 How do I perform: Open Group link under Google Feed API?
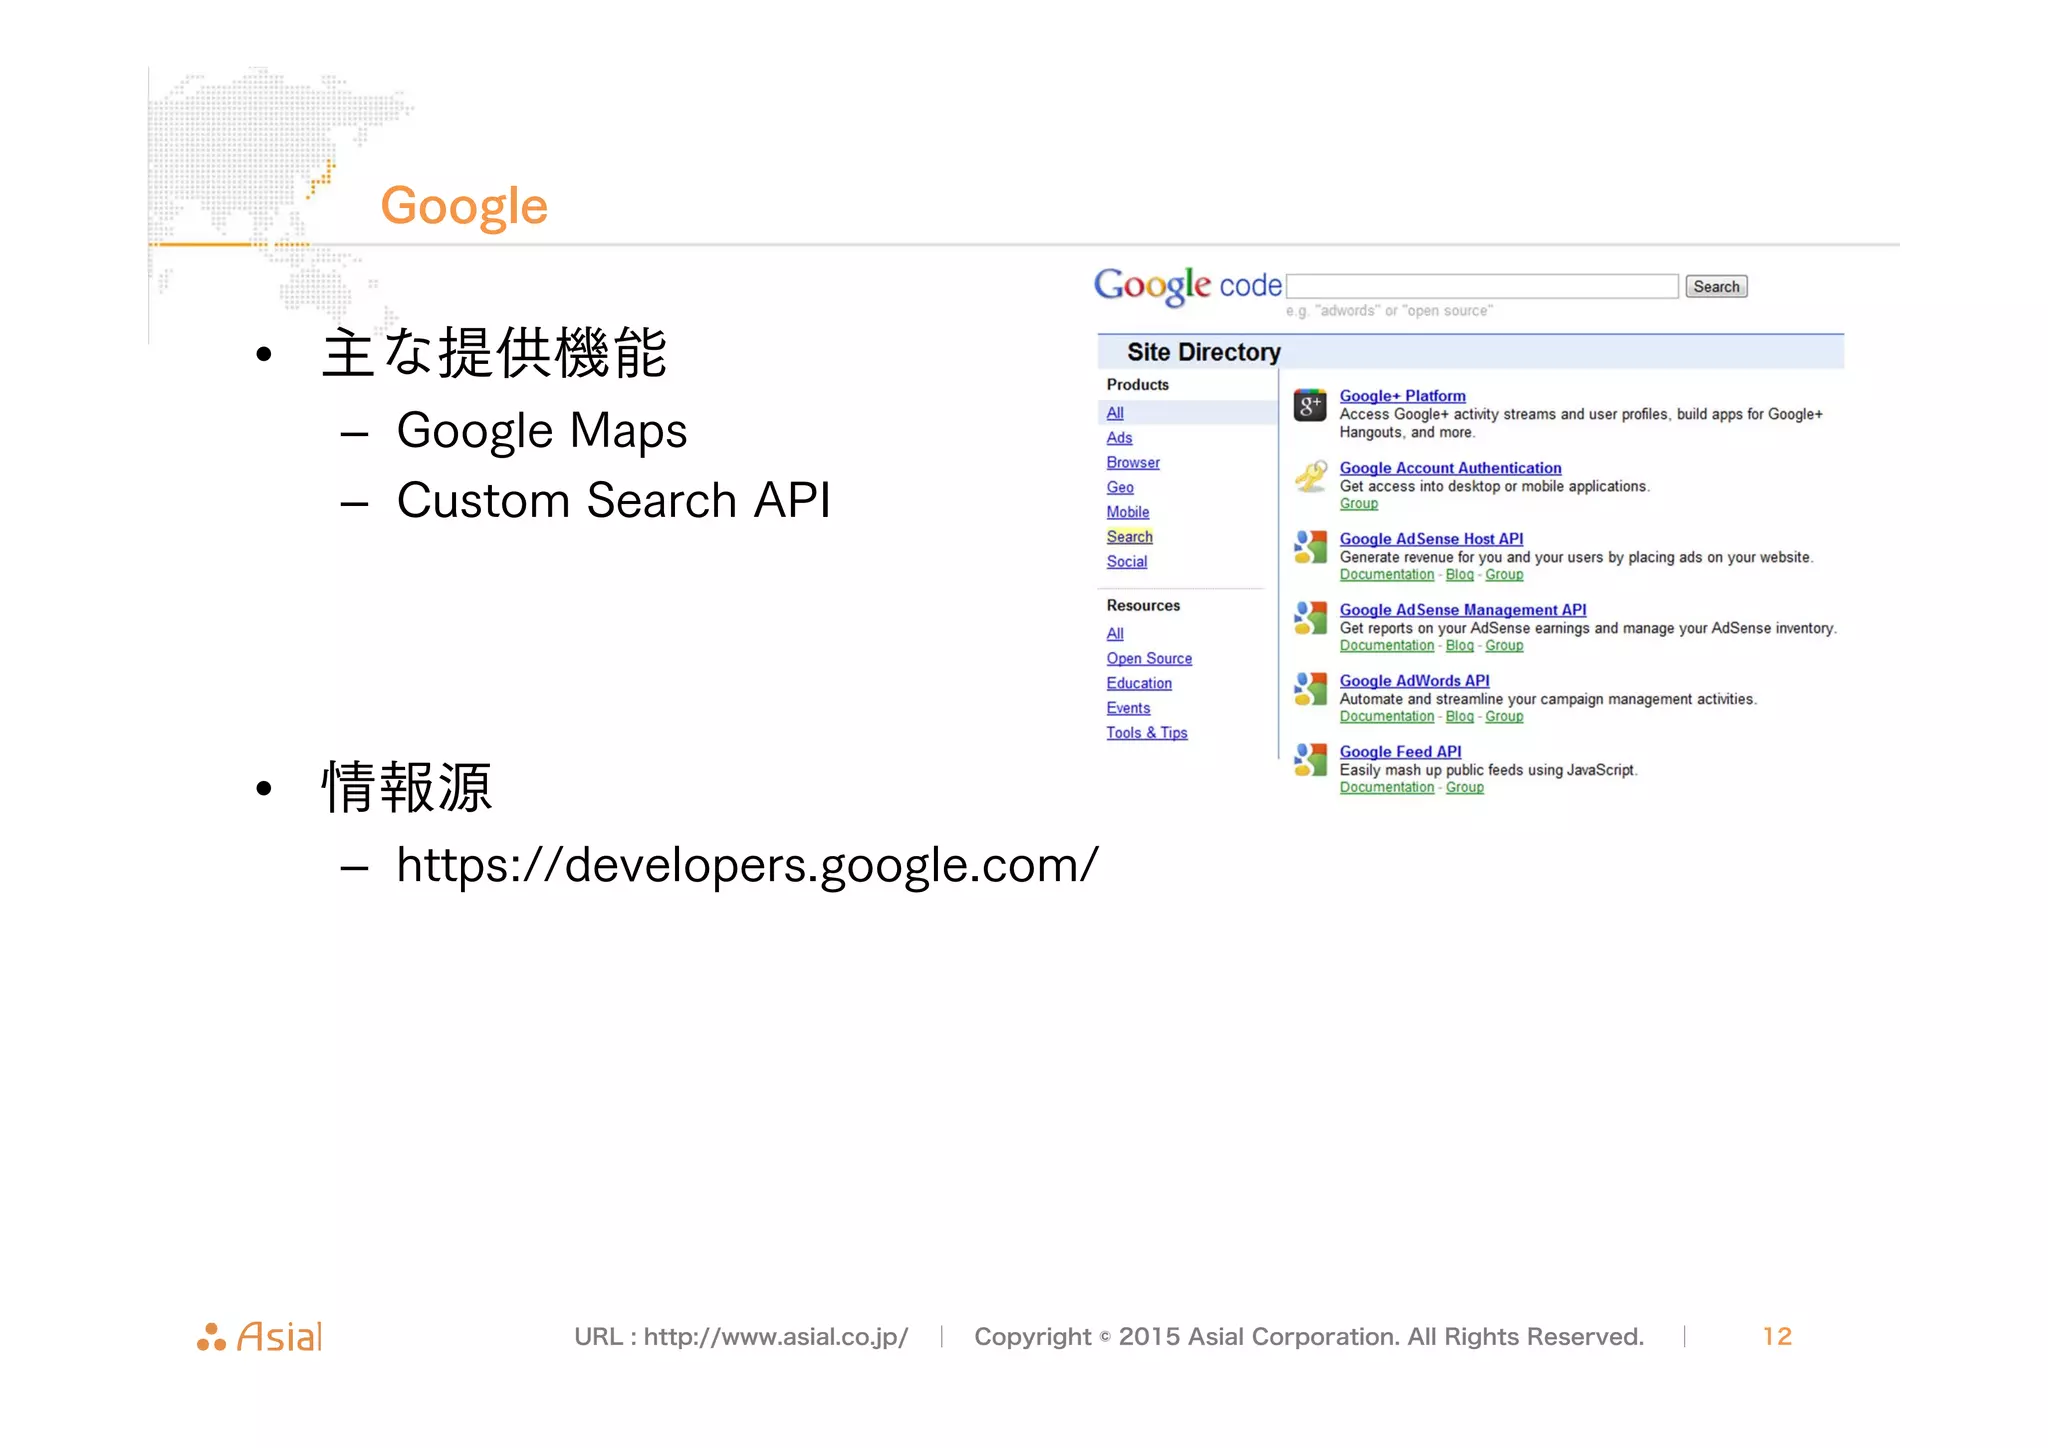click(x=1464, y=788)
